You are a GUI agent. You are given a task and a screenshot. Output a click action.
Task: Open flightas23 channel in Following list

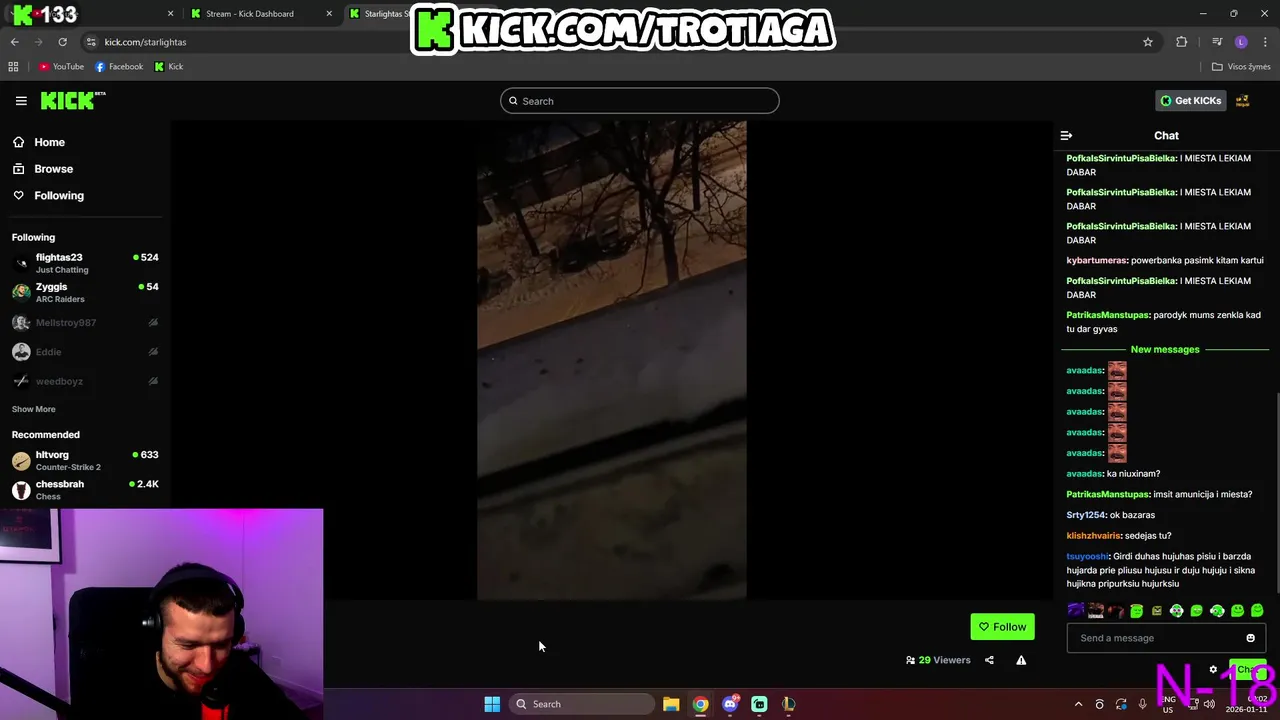[x=85, y=263]
